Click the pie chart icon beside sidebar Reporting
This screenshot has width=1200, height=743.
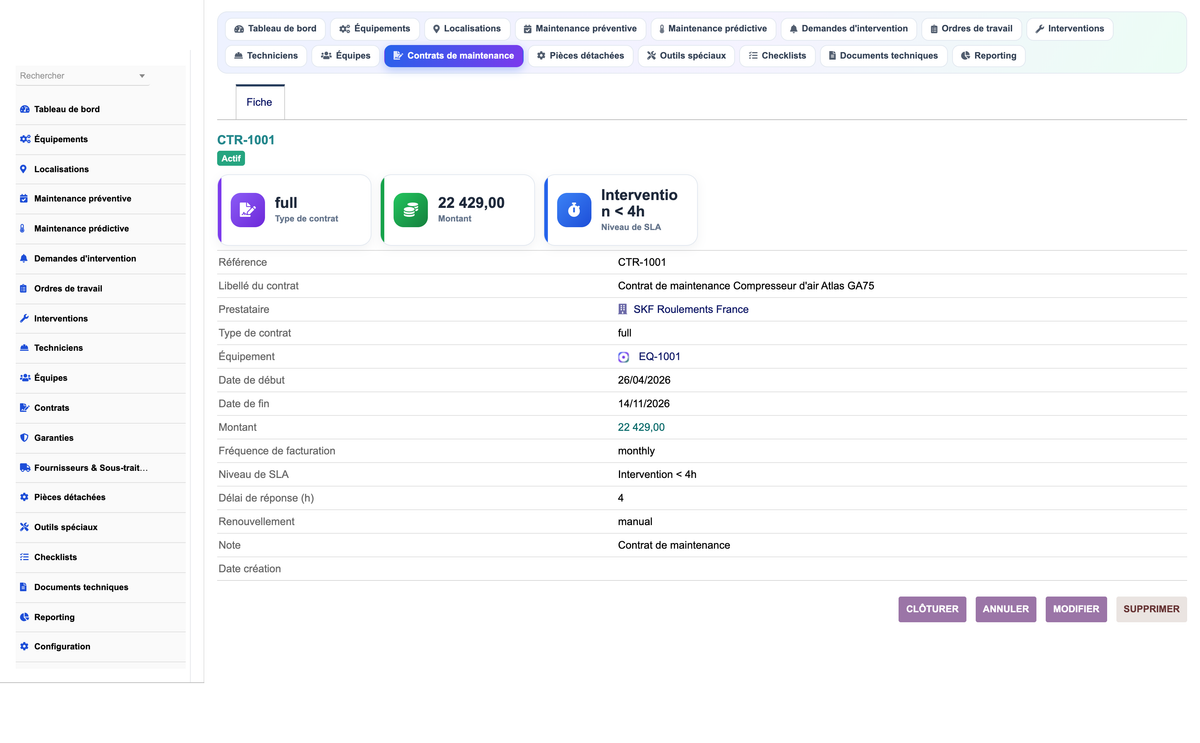(24, 617)
